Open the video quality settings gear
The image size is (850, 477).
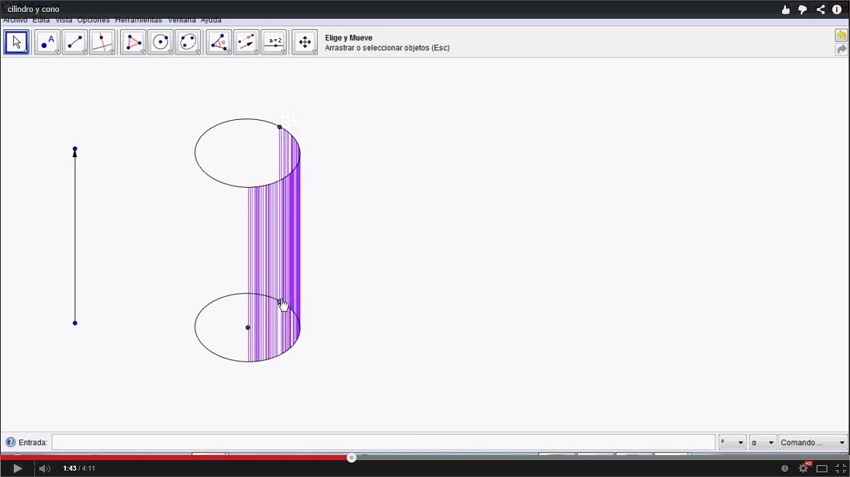click(x=803, y=468)
